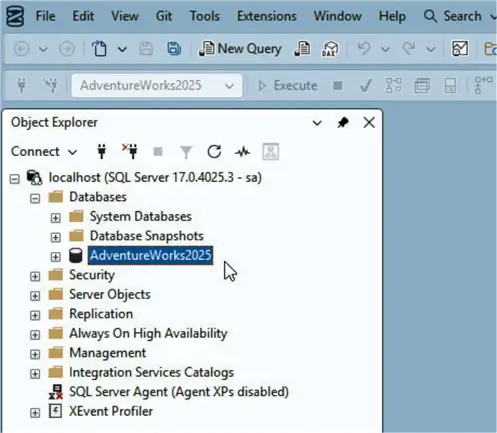Open the New File dropdown arrow
The width and height of the screenshot is (497, 433).
pos(122,49)
